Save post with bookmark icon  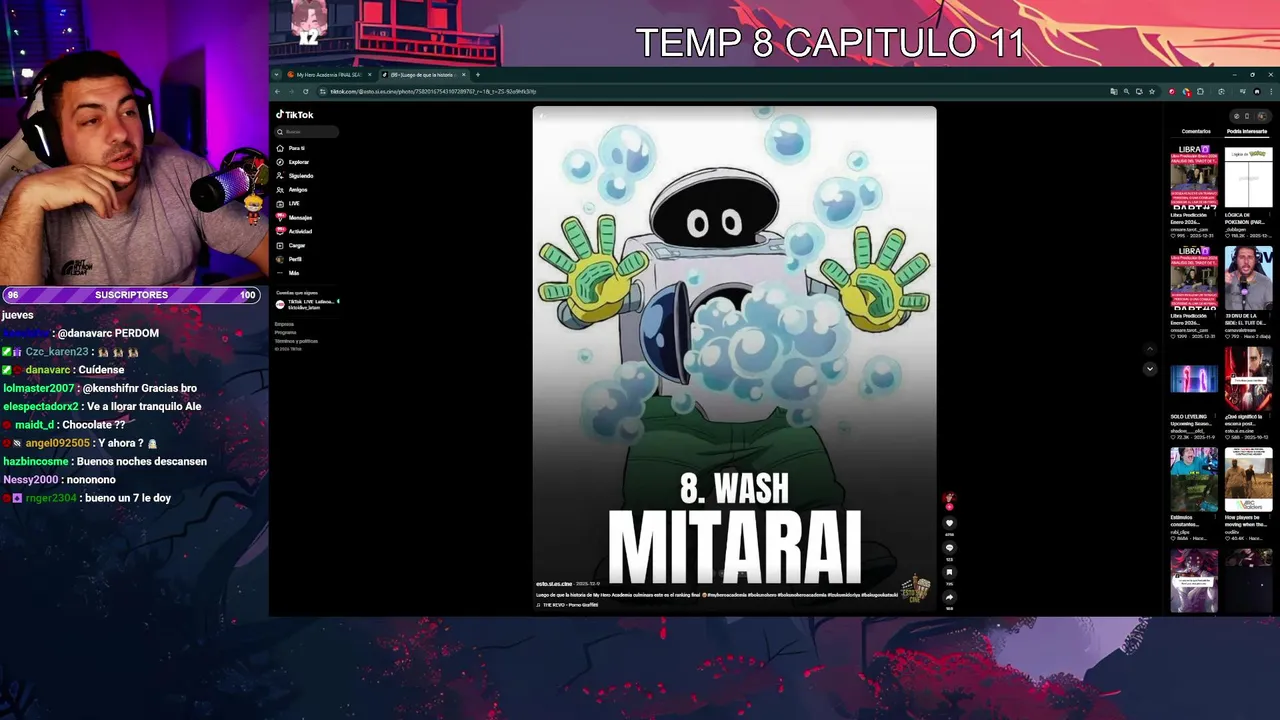coord(950,573)
